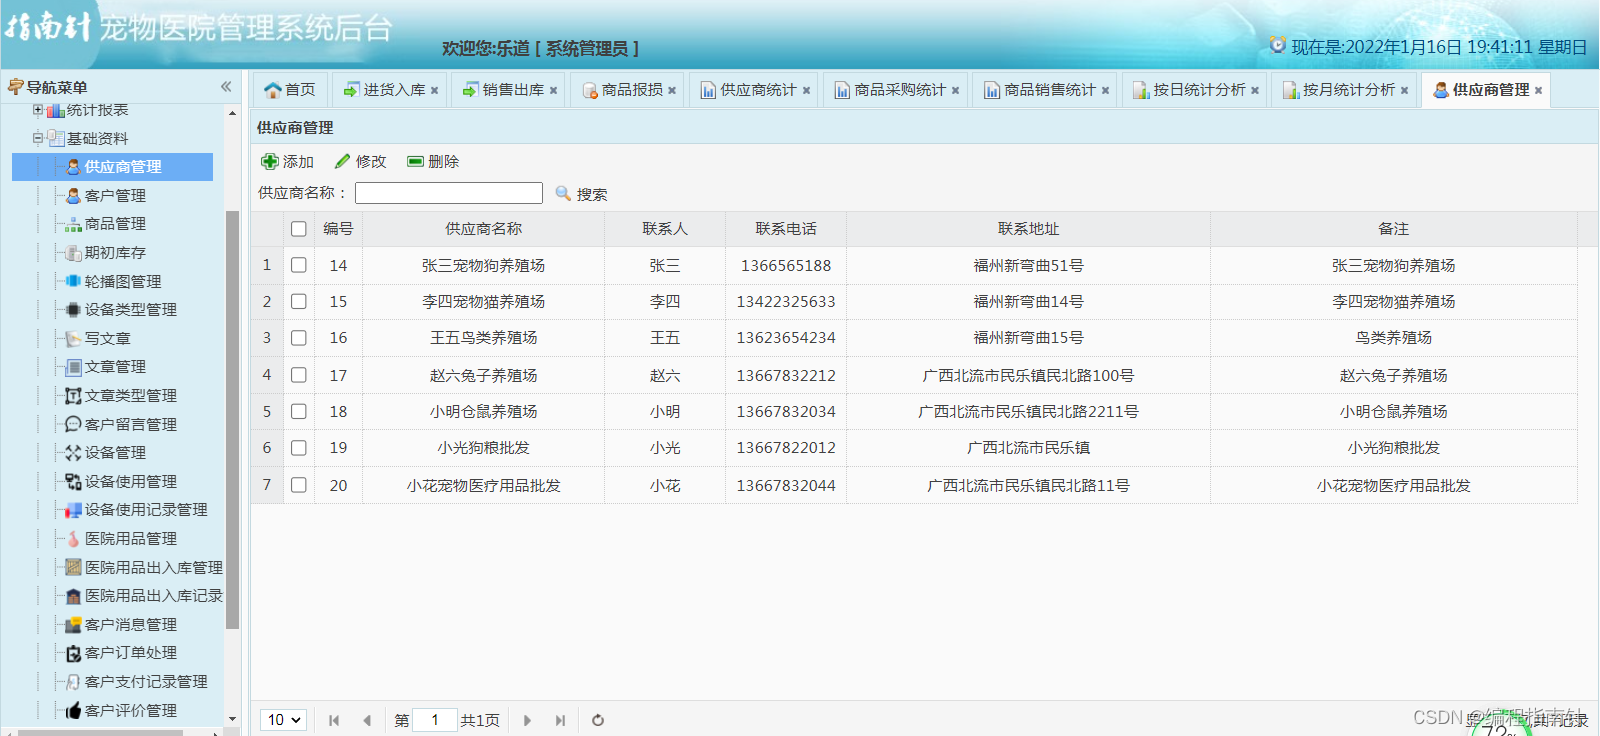This screenshot has width=1600, height=736.
Task: Click the sidebar vertical scrollbar thumb
Action: (x=232, y=420)
